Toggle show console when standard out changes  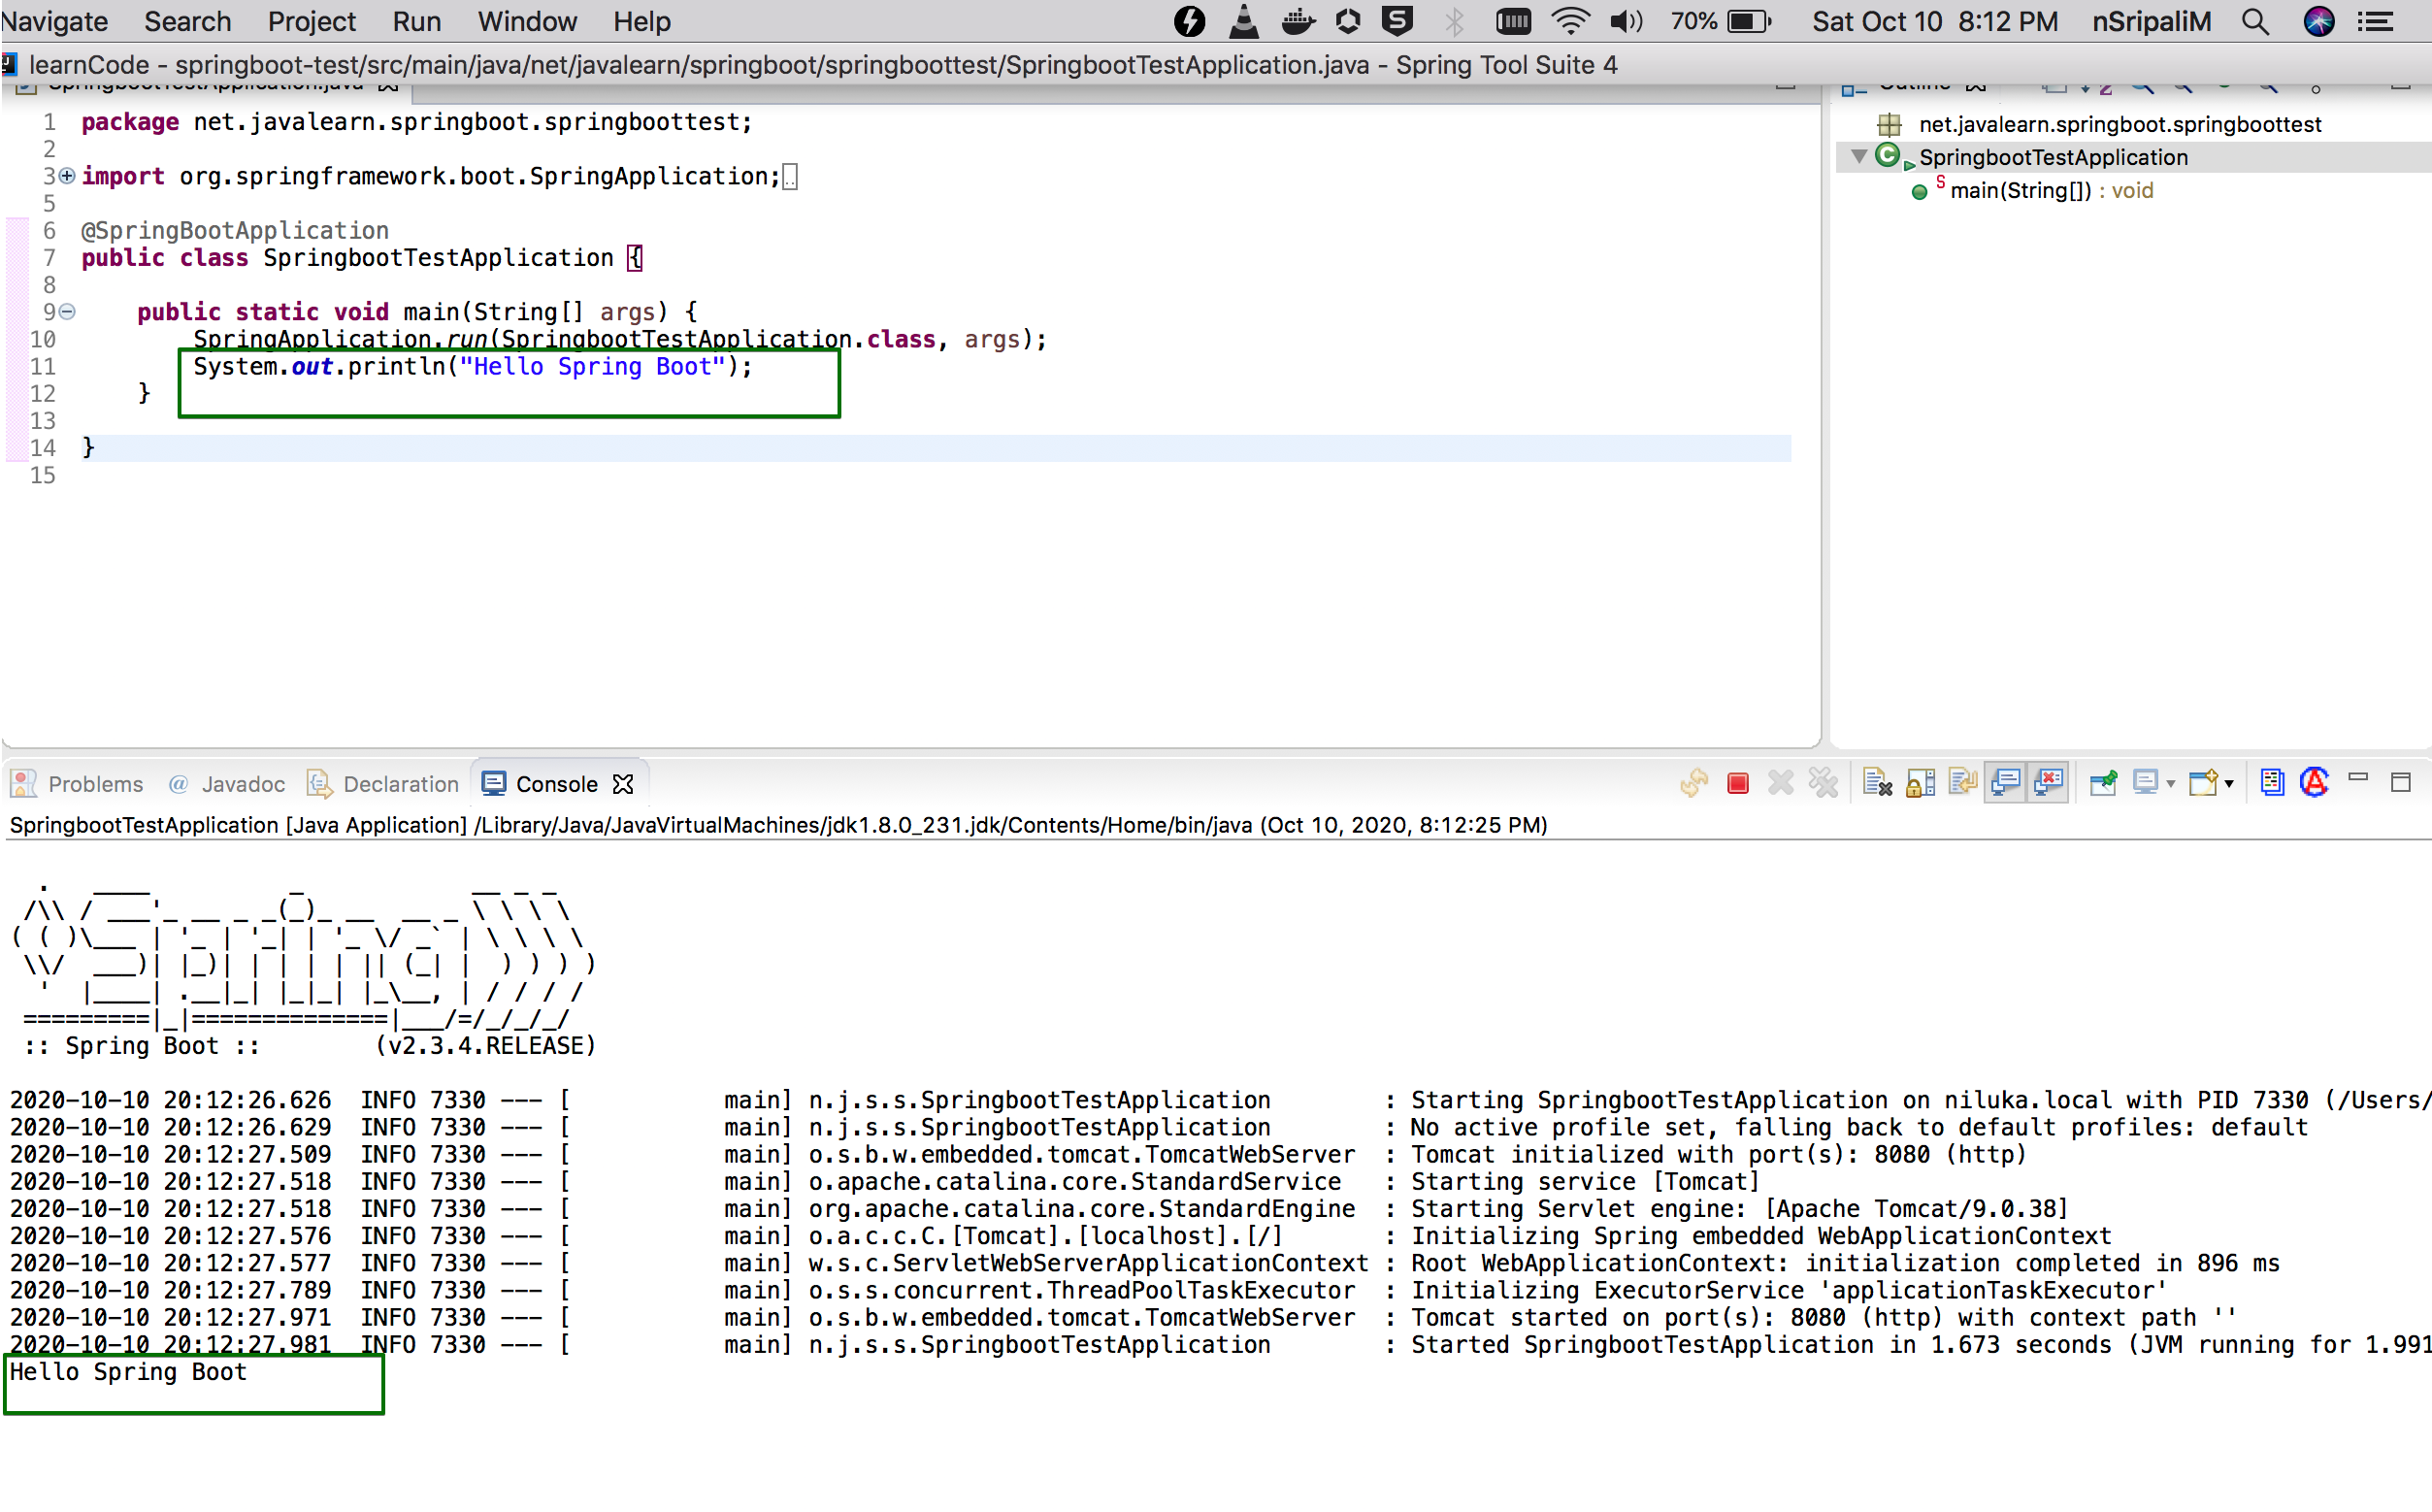pos(2006,783)
